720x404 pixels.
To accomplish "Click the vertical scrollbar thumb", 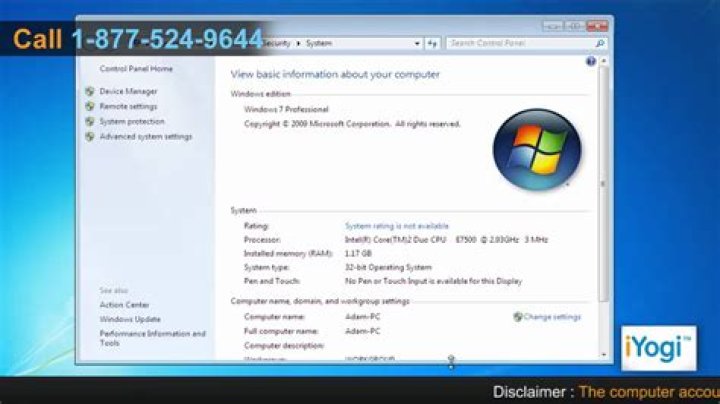I will coord(604,184).
